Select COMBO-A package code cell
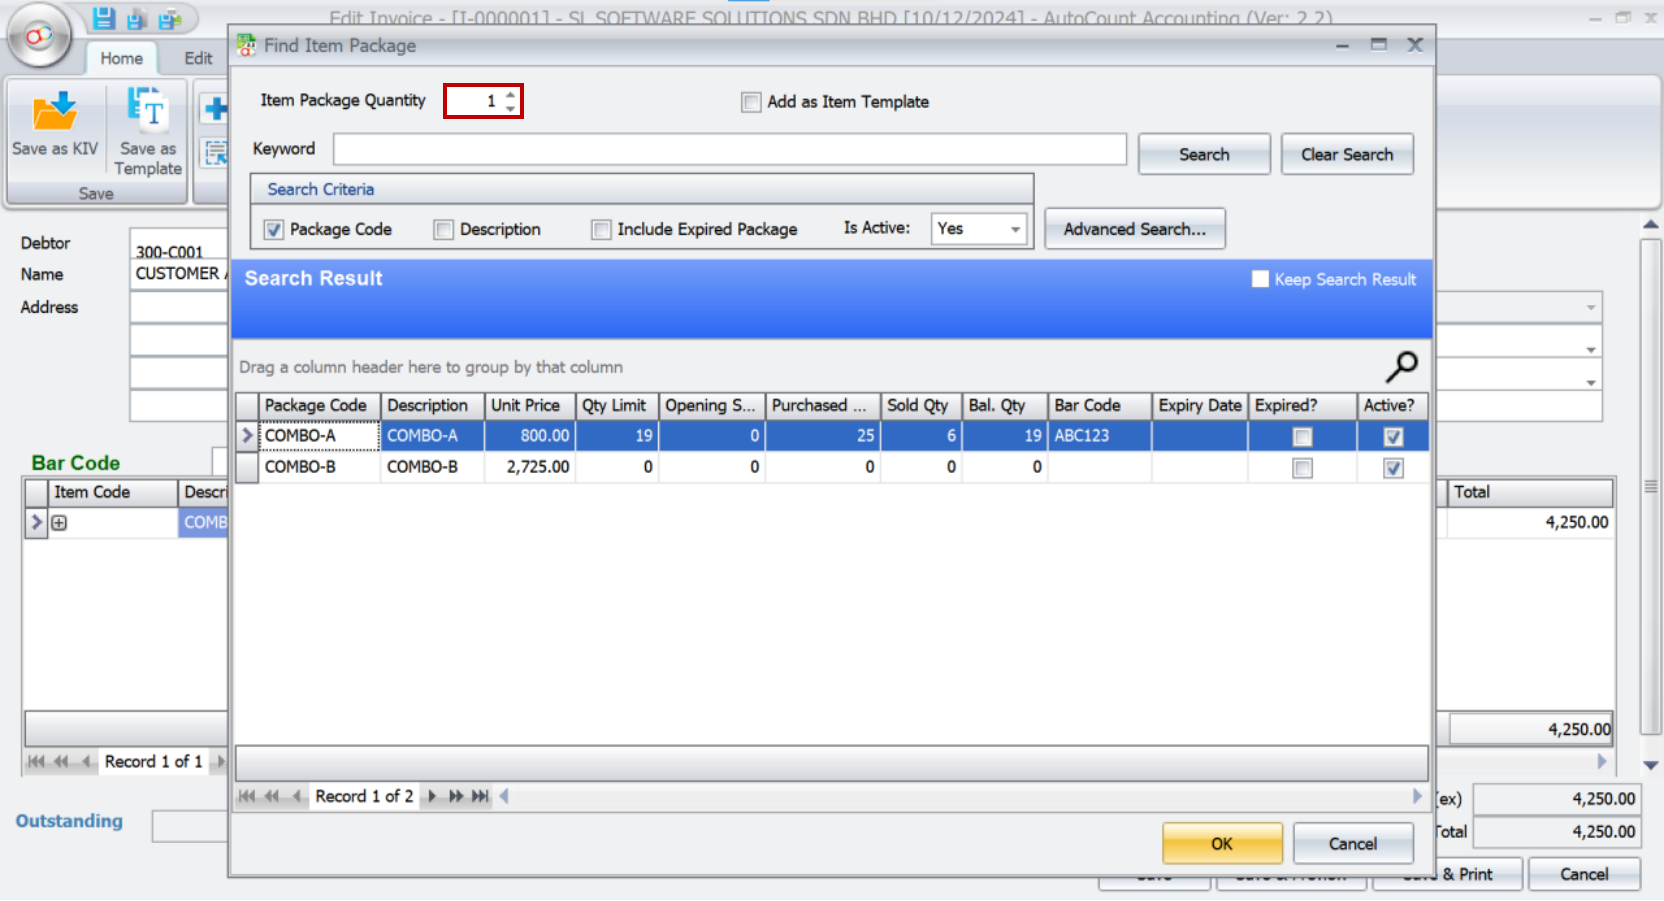This screenshot has height=901, width=1664. coord(320,436)
